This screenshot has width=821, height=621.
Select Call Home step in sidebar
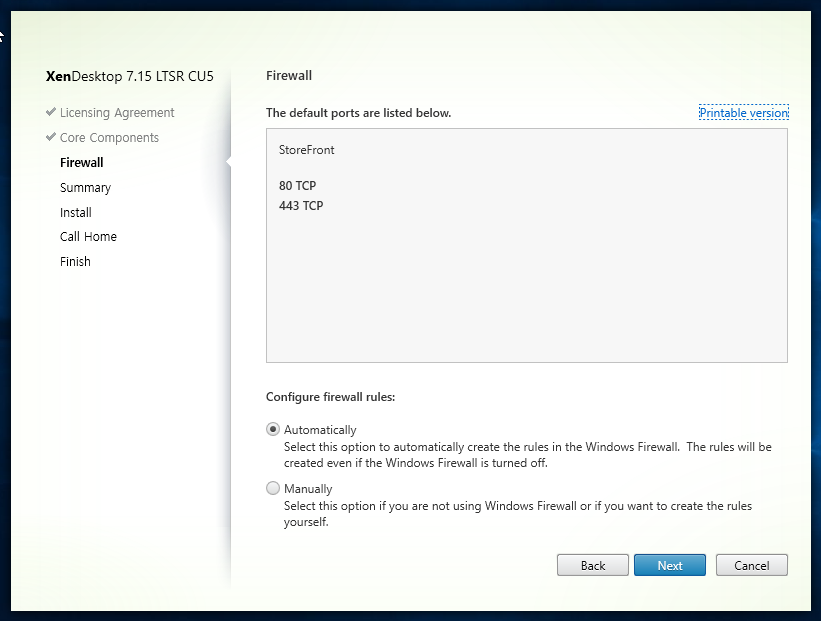88,236
